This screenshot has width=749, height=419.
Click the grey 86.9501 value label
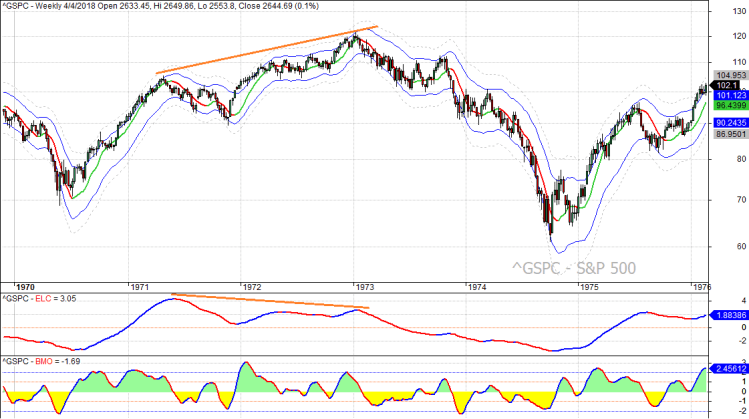(x=731, y=134)
